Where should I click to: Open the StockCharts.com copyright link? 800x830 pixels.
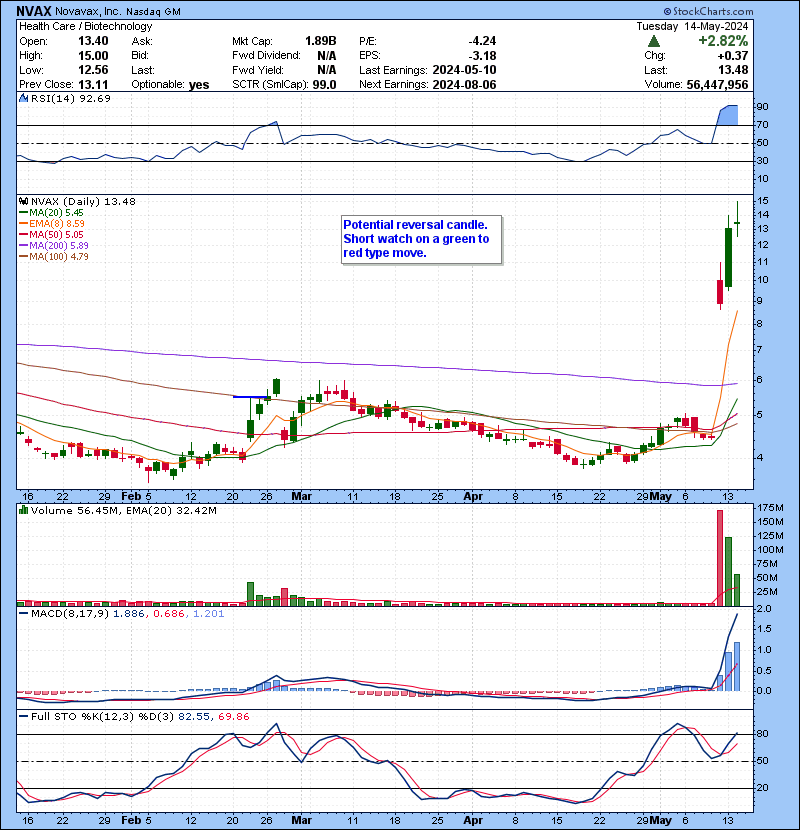[x=743, y=10]
